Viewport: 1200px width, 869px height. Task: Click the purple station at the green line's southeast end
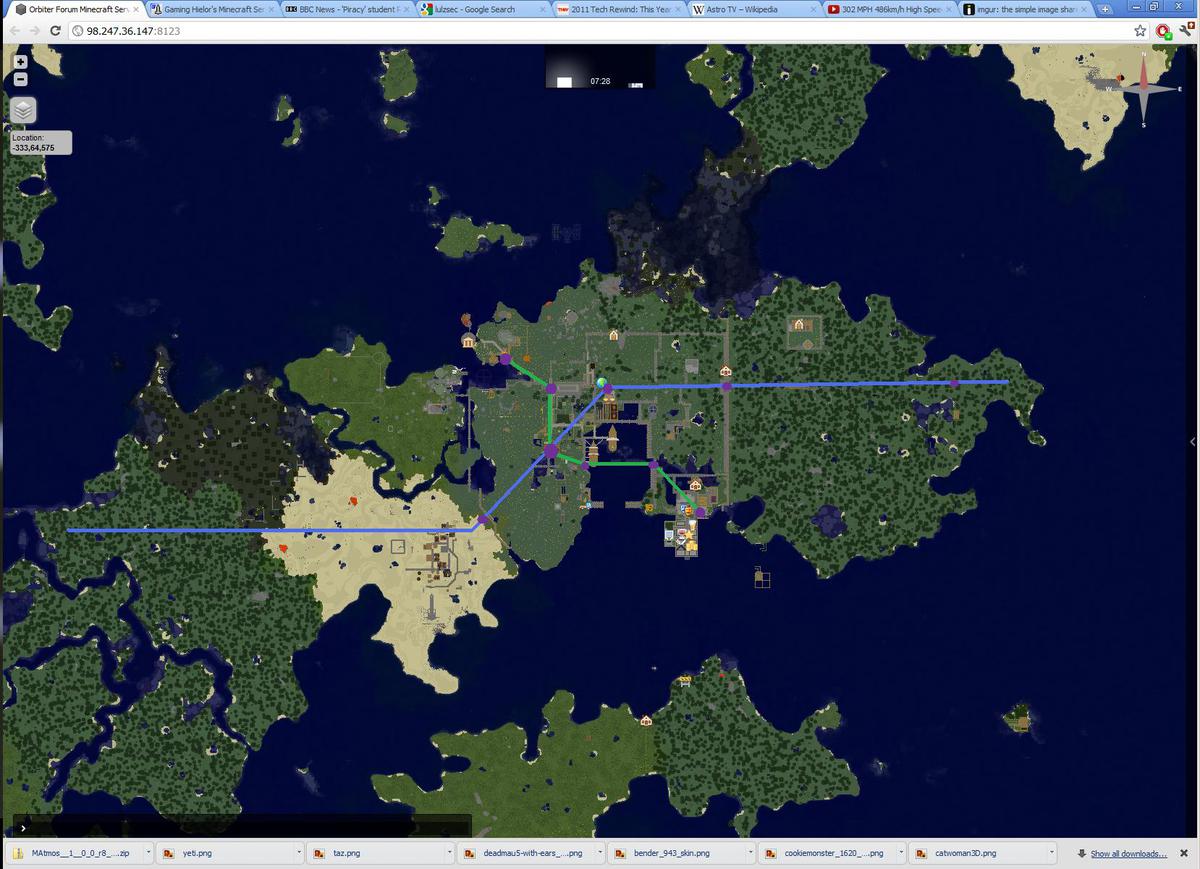tap(700, 512)
